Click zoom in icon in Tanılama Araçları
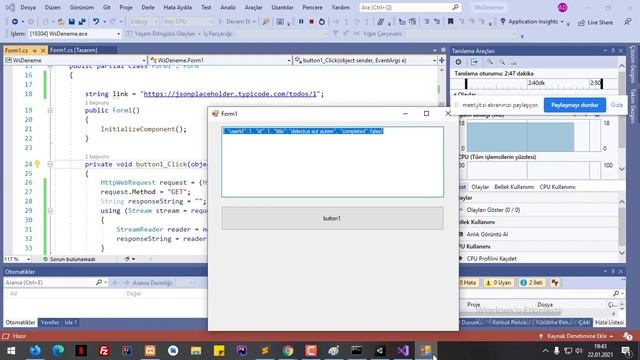 coord(489,62)
